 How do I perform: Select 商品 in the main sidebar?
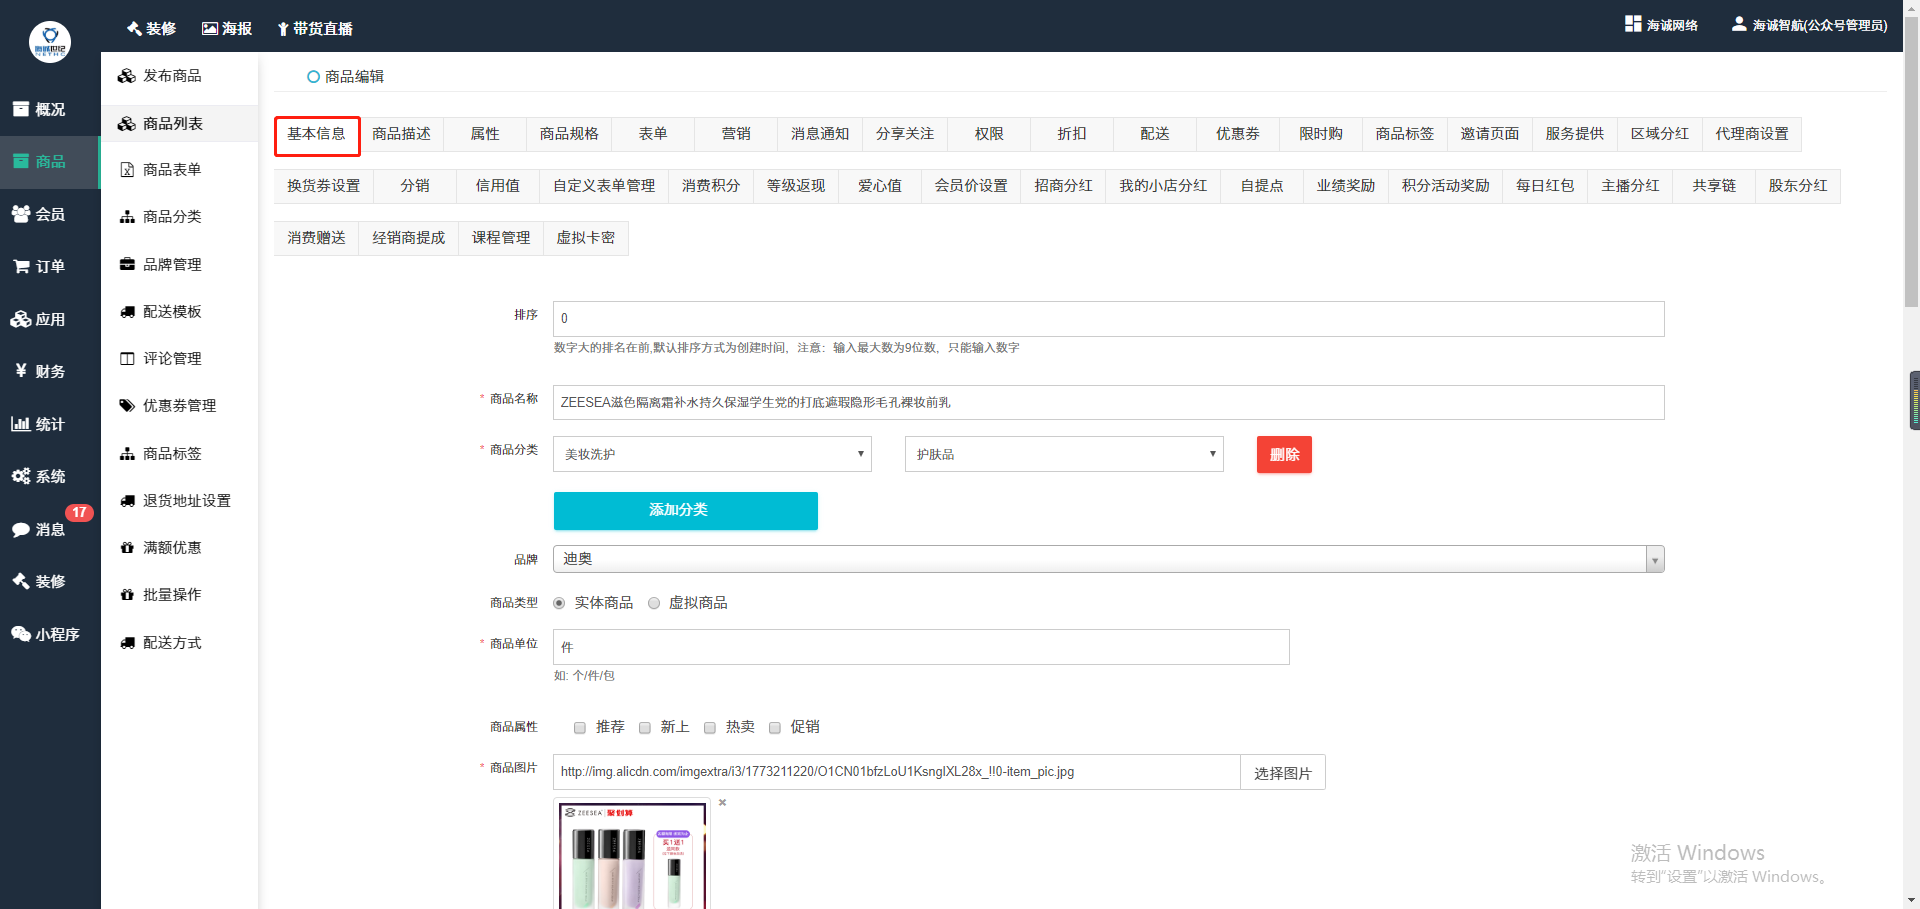(50, 161)
